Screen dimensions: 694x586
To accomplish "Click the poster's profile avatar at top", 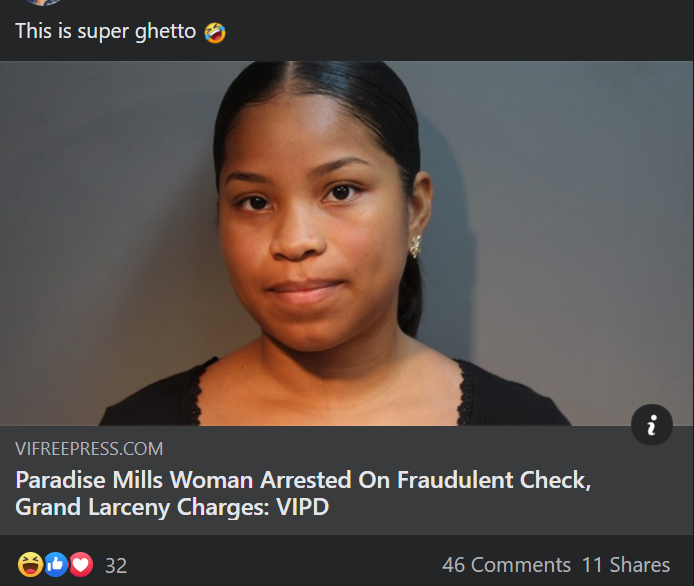I will [43, 2].
